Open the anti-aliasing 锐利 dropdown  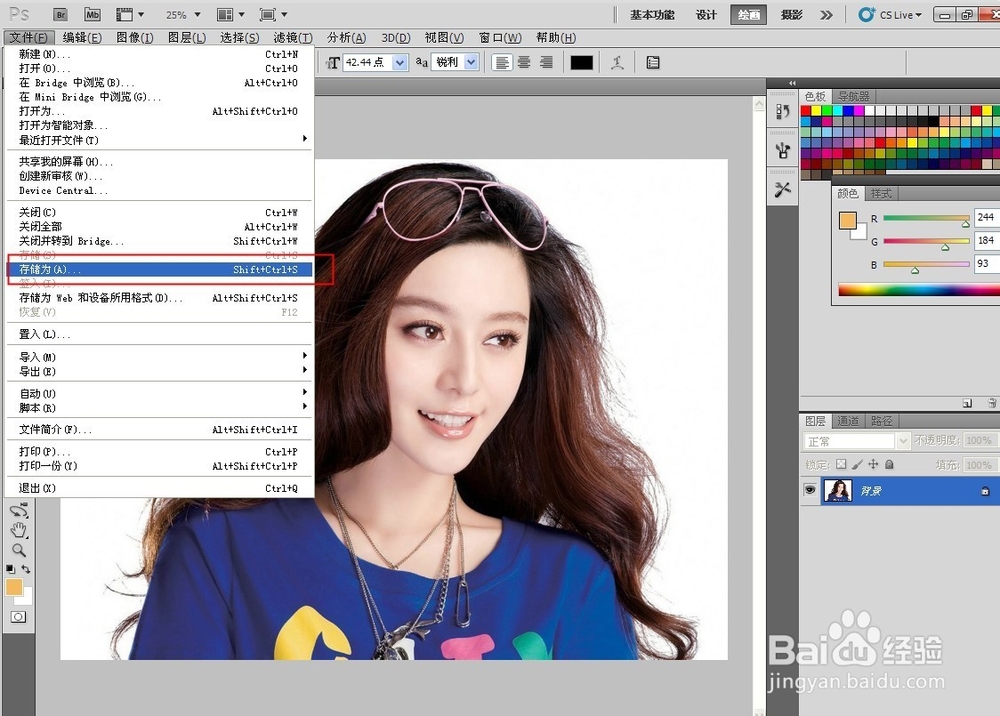[471, 62]
